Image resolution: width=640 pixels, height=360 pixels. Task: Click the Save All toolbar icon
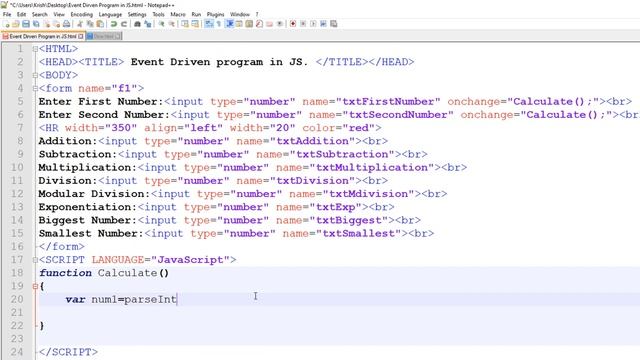coord(36,24)
